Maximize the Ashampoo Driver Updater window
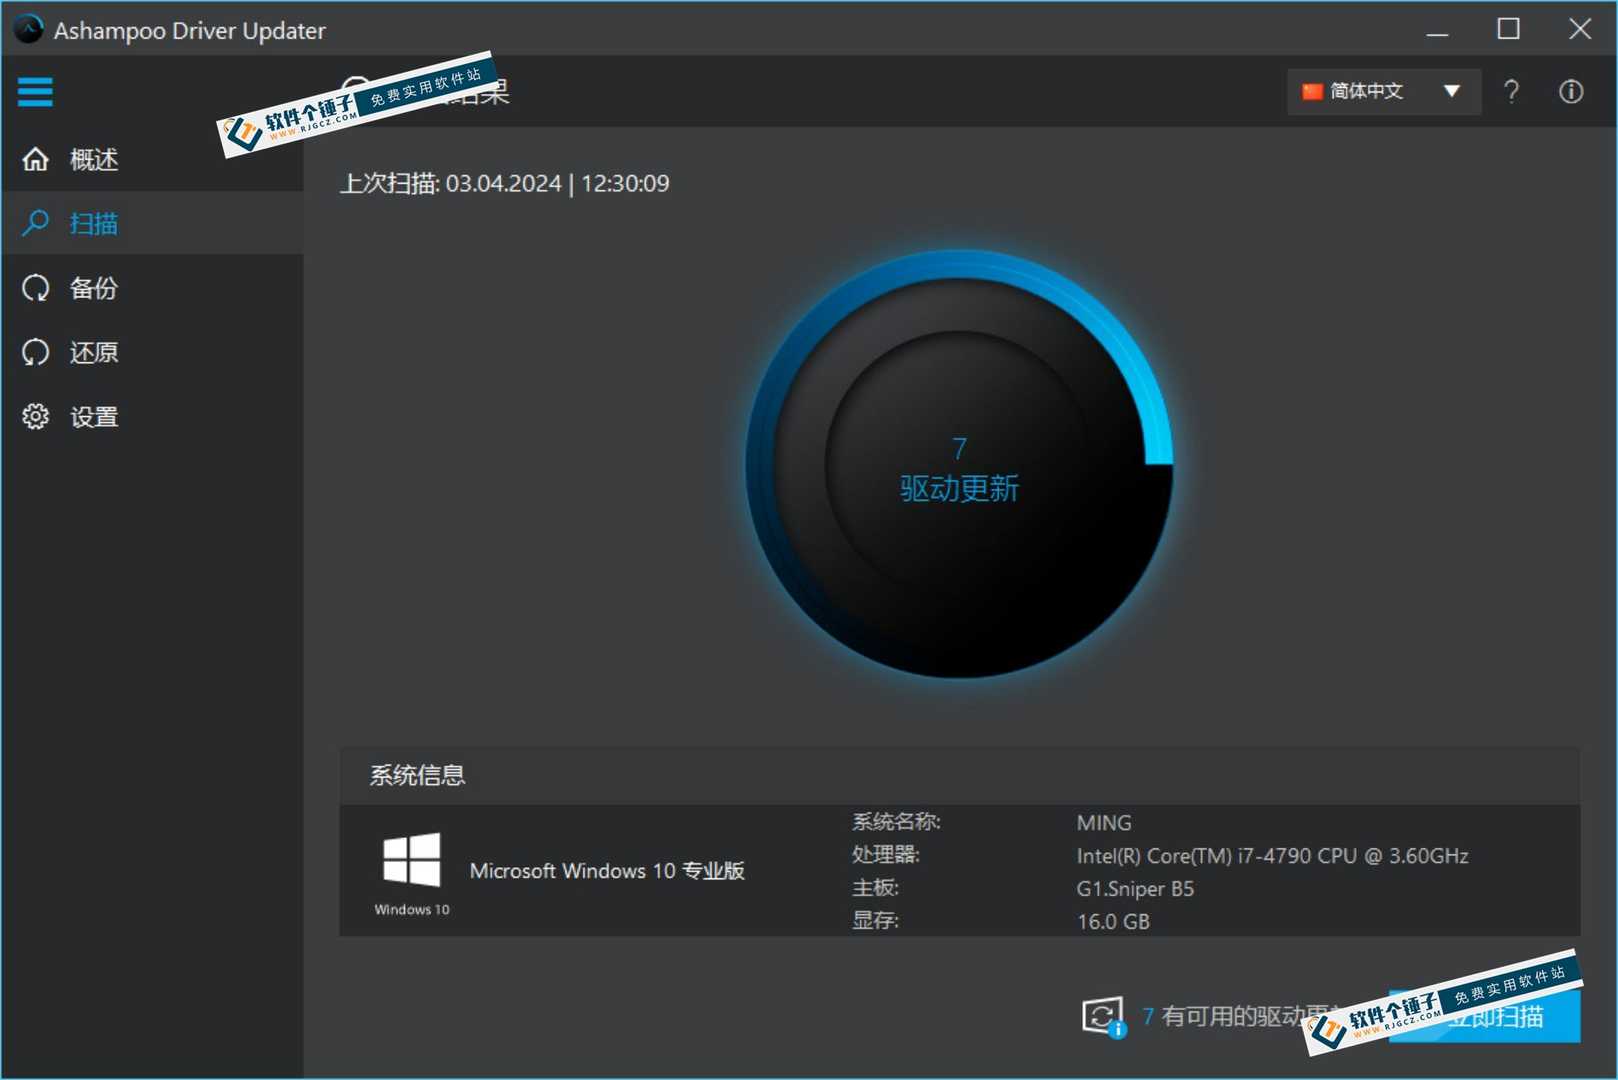This screenshot has width=1618, height=1080. pyautogui.click(x=1508, y=30)
